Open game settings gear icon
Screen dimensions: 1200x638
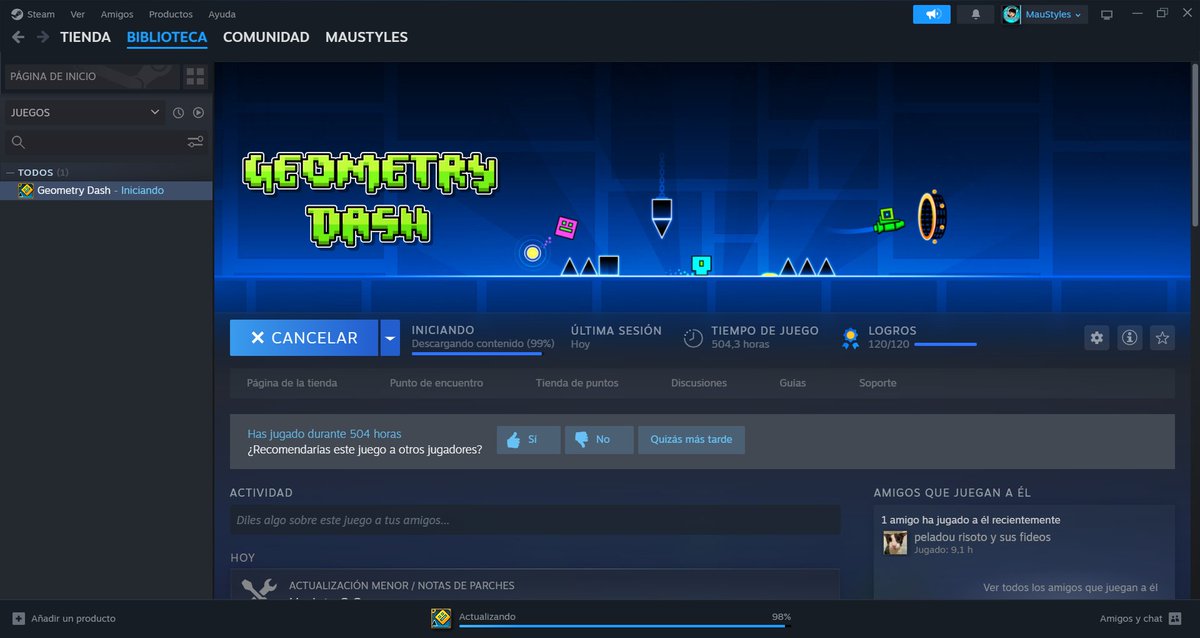(x=1097, y=338)
